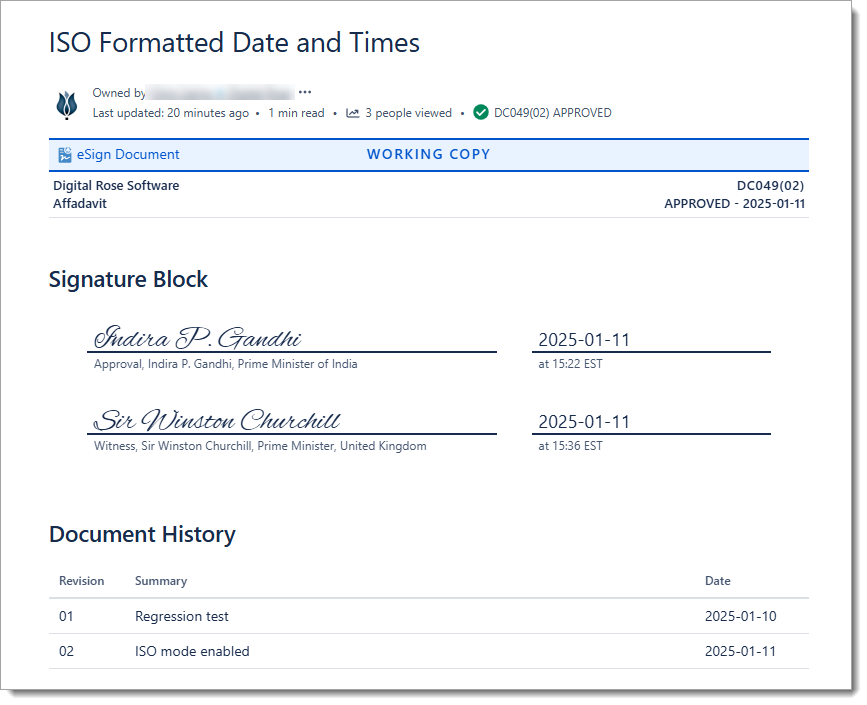Open the 3 people viewed analytics
The height and width of the screenshot is (705, 867).
(408, 113)
